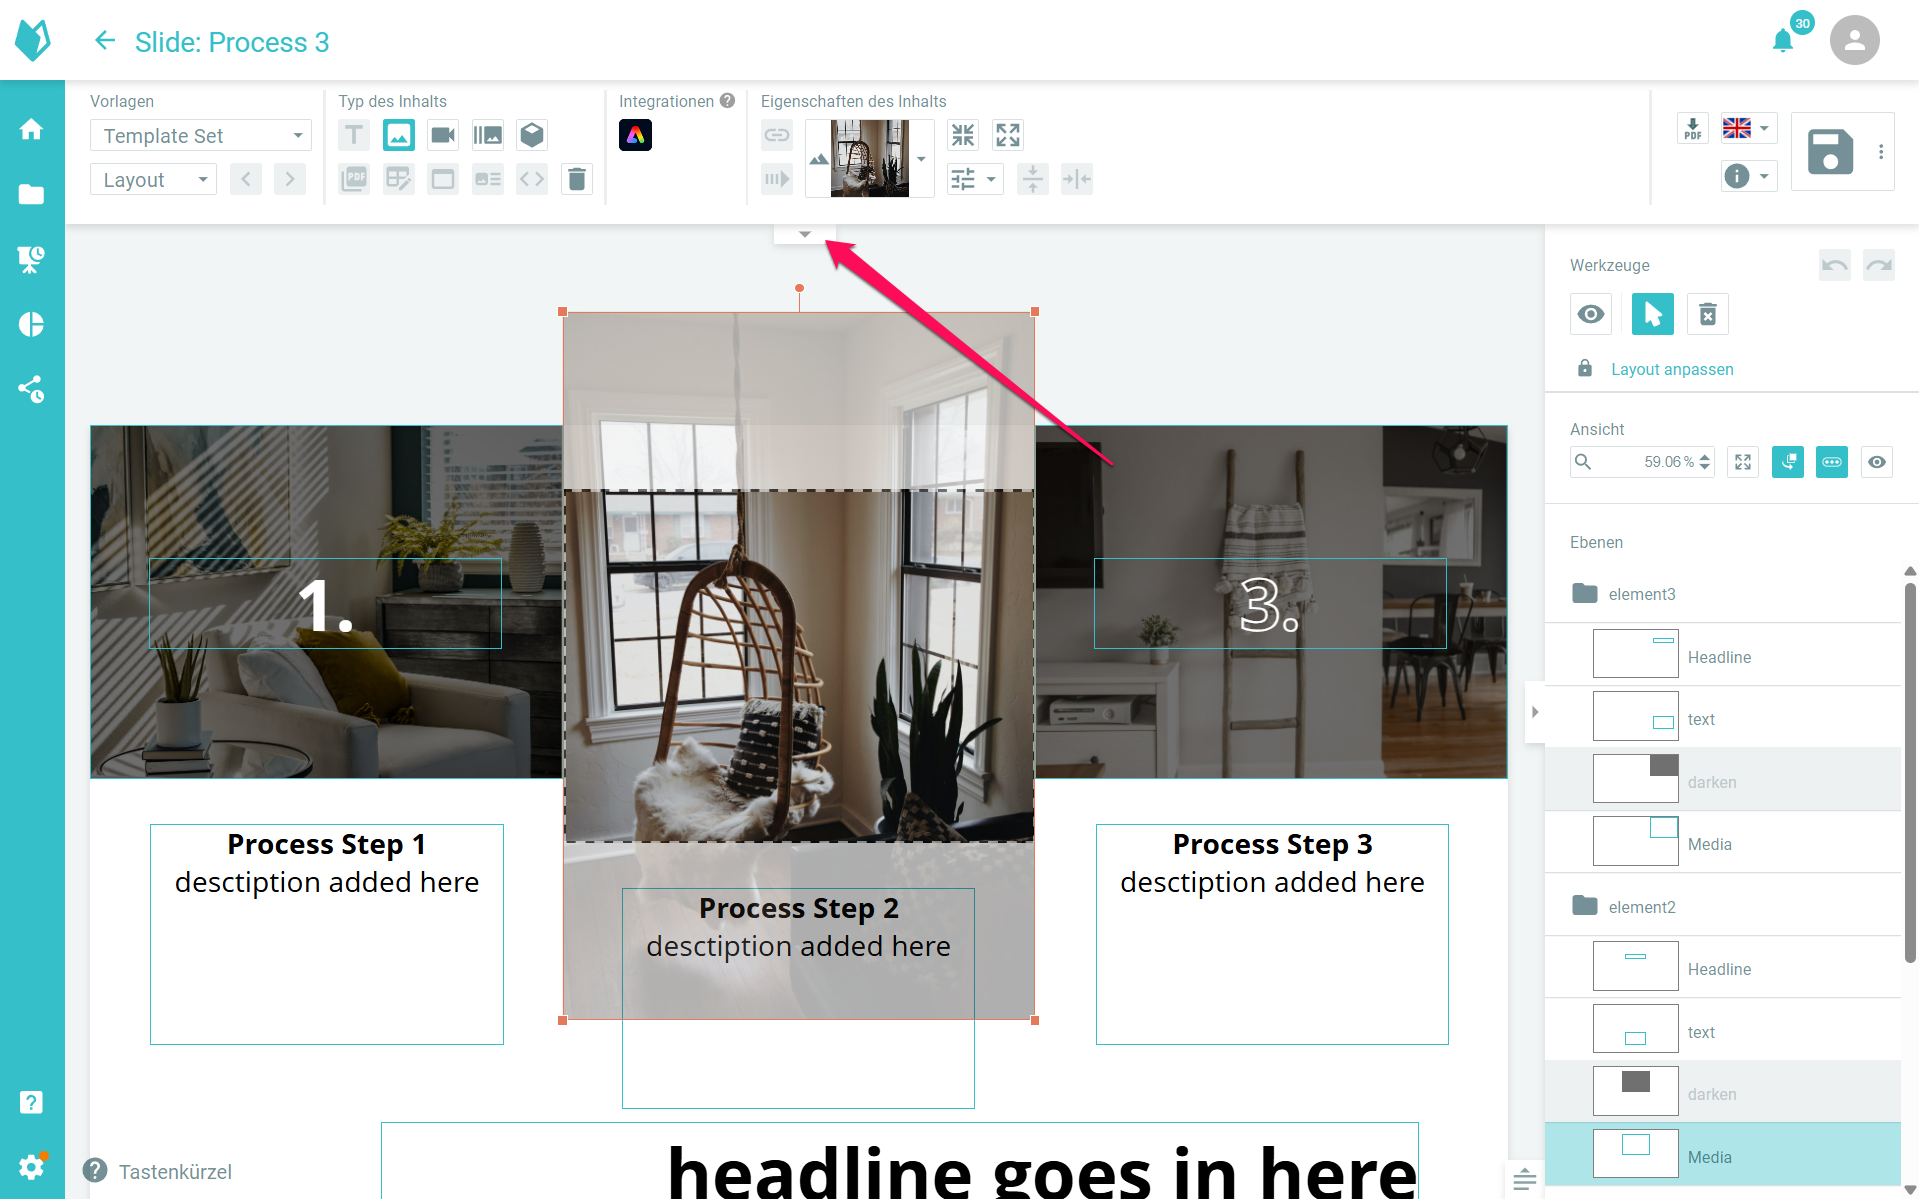Screen dimensions: 1919x1199
Task: Open the Template Set dropdown
Action: click(201, 135)
